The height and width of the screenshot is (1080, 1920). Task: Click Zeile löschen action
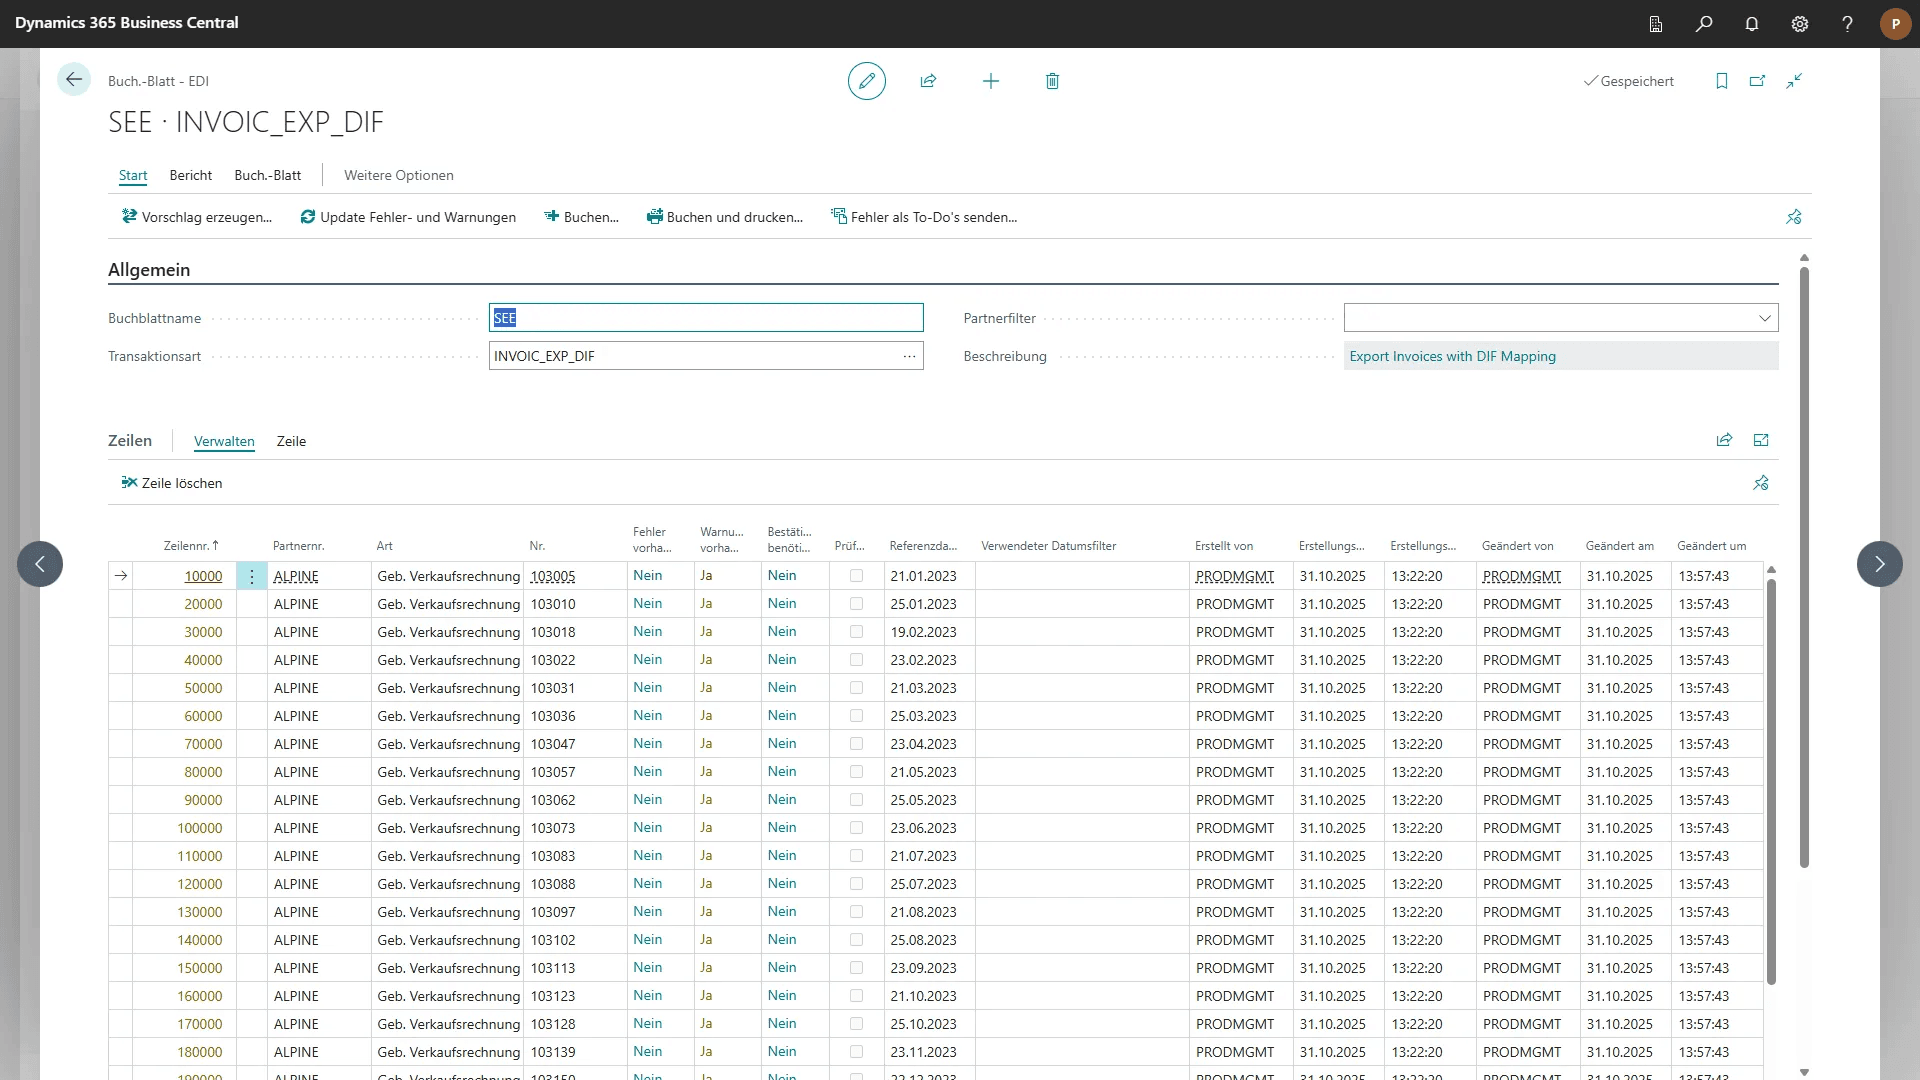point(172,483)
